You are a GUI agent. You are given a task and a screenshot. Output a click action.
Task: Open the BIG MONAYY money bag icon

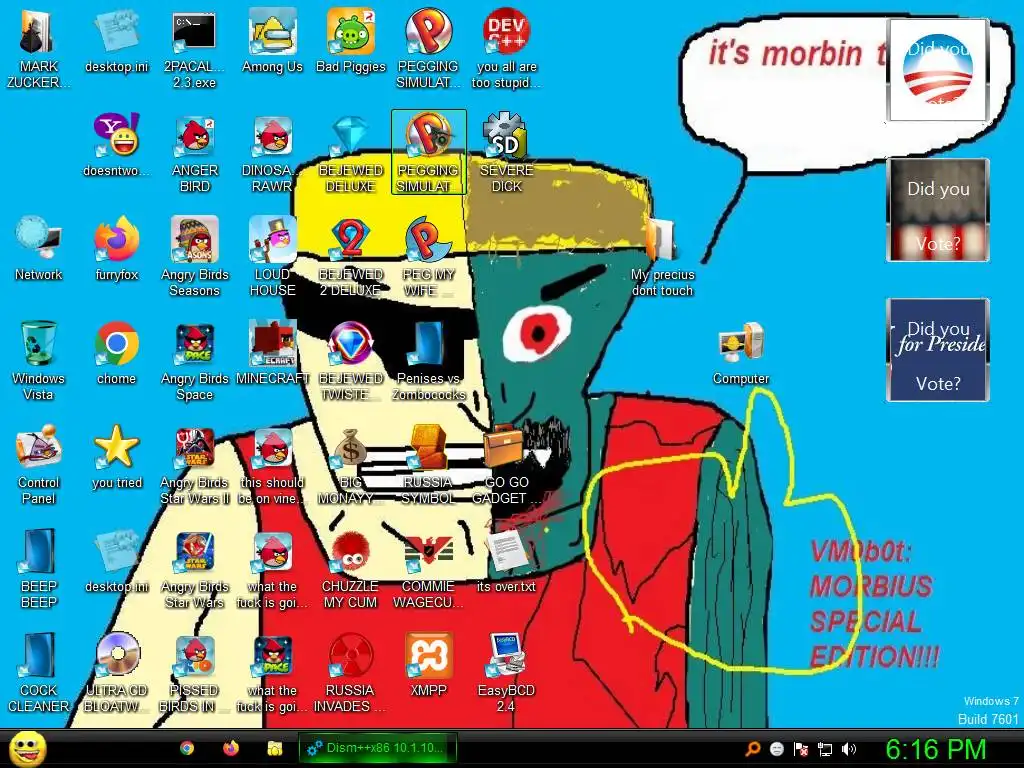point(351,464)
